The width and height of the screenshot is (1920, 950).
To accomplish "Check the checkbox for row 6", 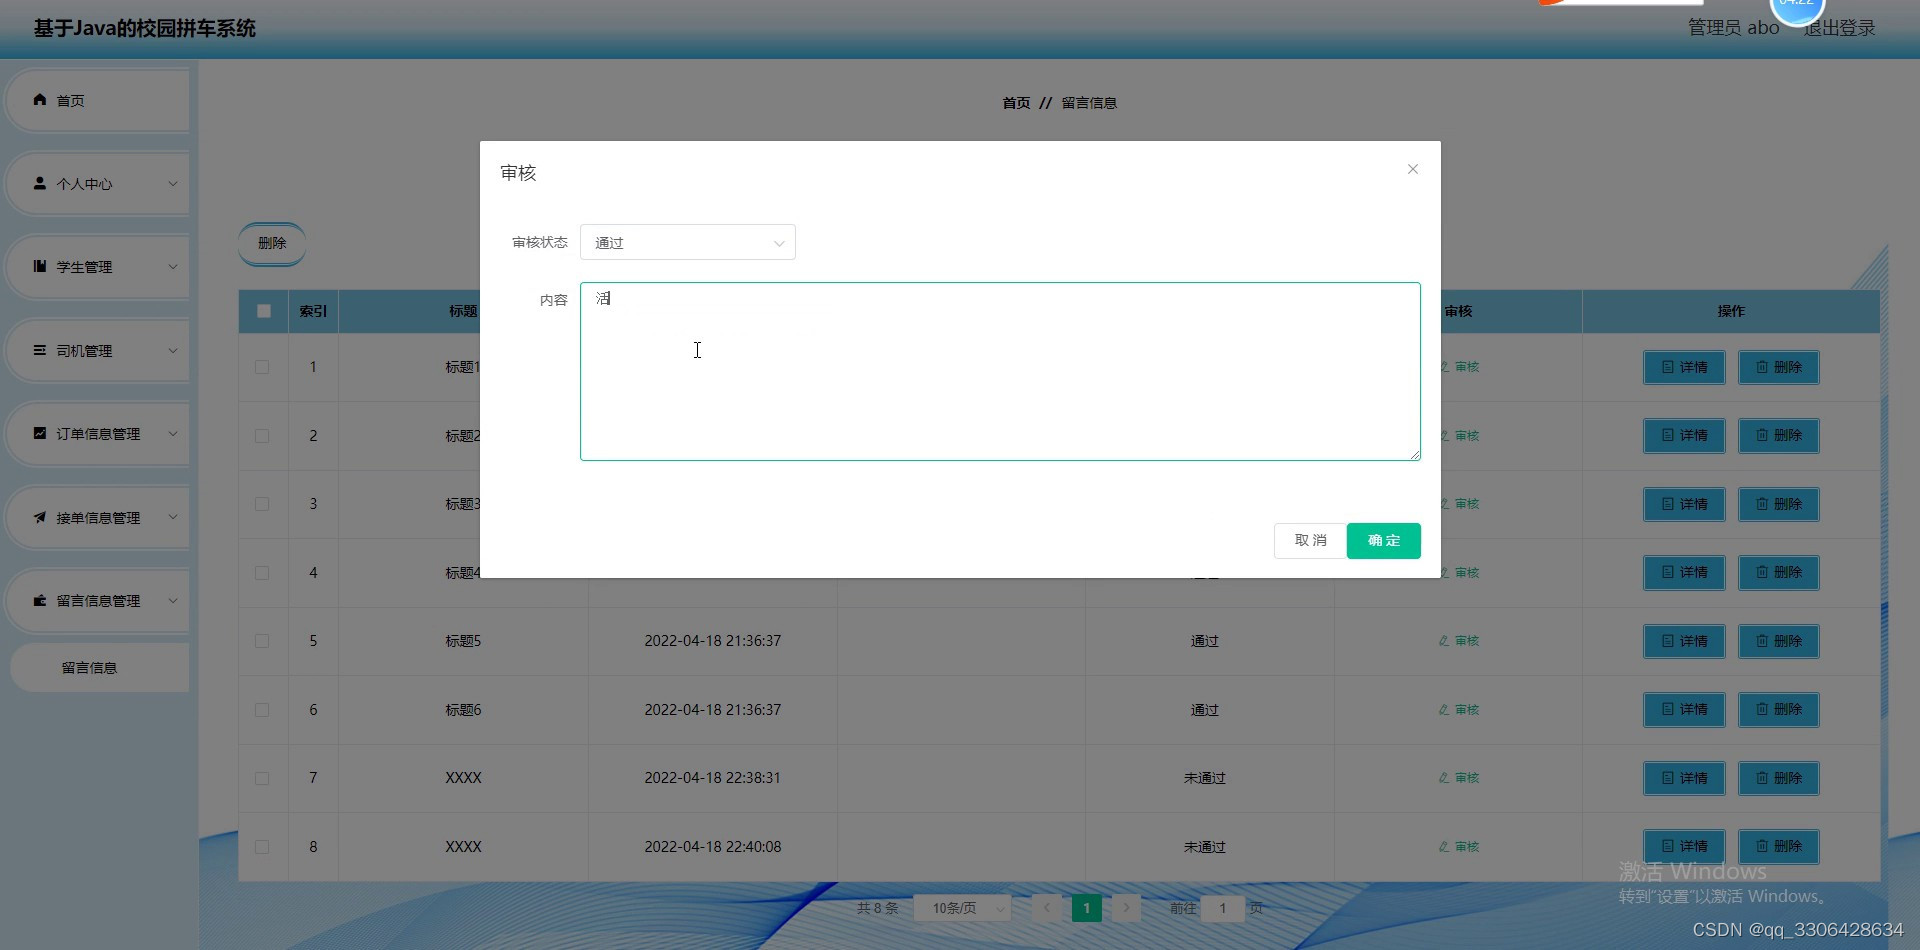I will (262, 710).
